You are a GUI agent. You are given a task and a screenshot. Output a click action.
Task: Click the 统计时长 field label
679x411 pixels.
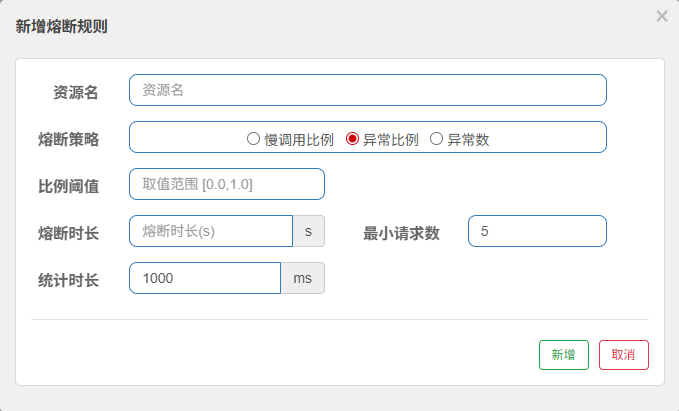pos(67,280)
